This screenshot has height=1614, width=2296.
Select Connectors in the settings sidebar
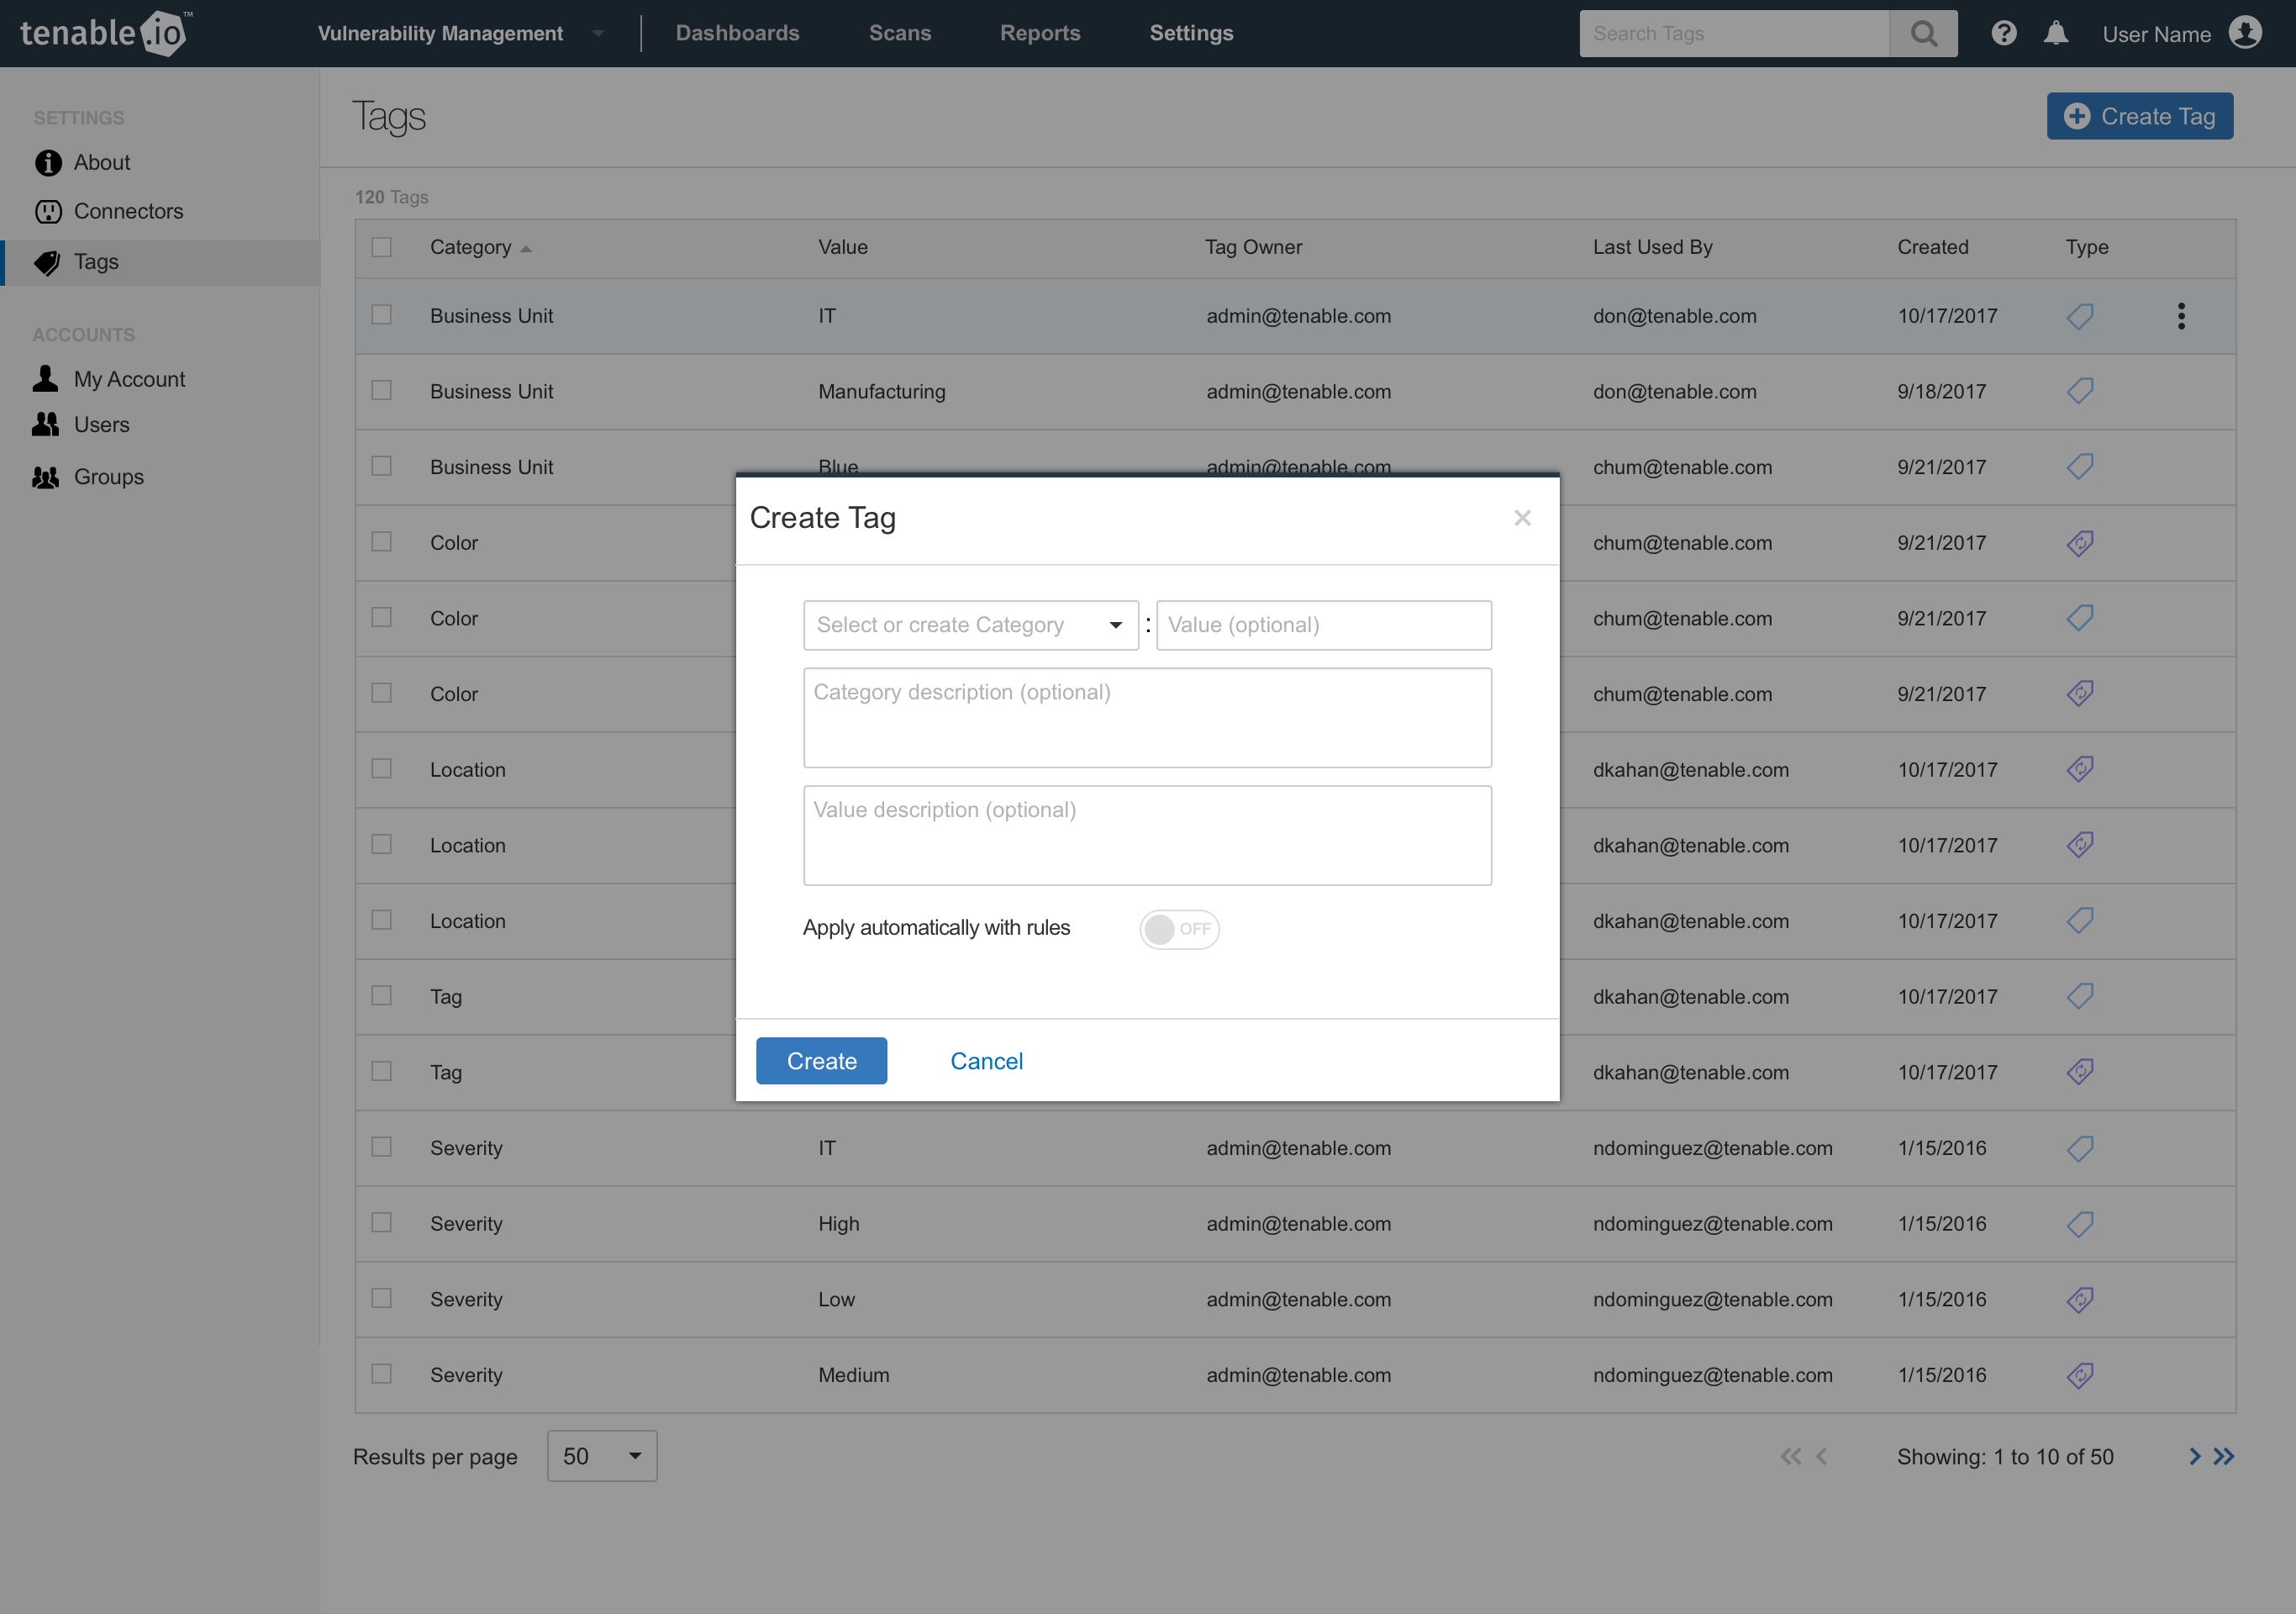[128, 211]
